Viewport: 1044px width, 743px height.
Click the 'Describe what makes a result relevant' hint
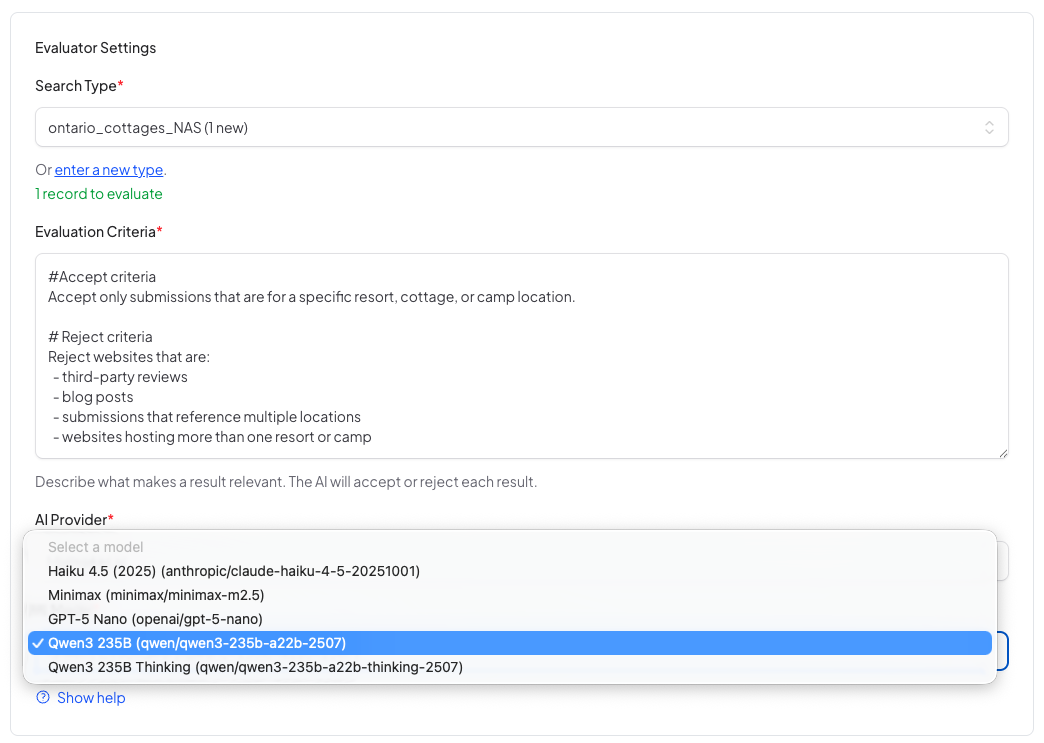(286, 481)
